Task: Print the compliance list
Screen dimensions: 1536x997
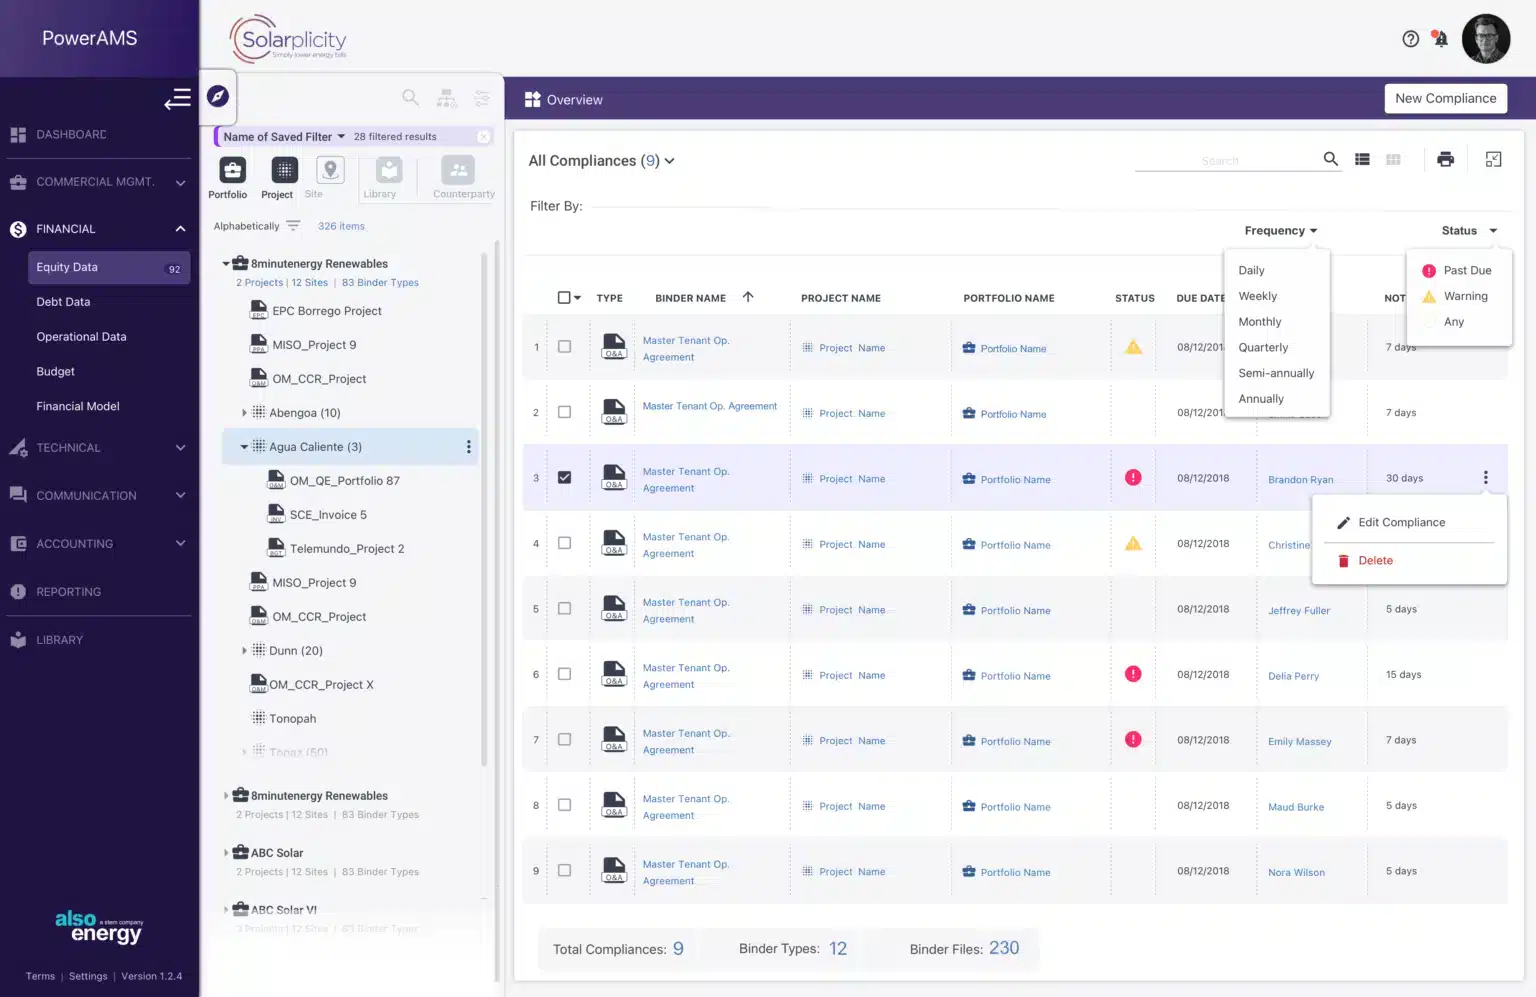Action: click(1445, 158)
